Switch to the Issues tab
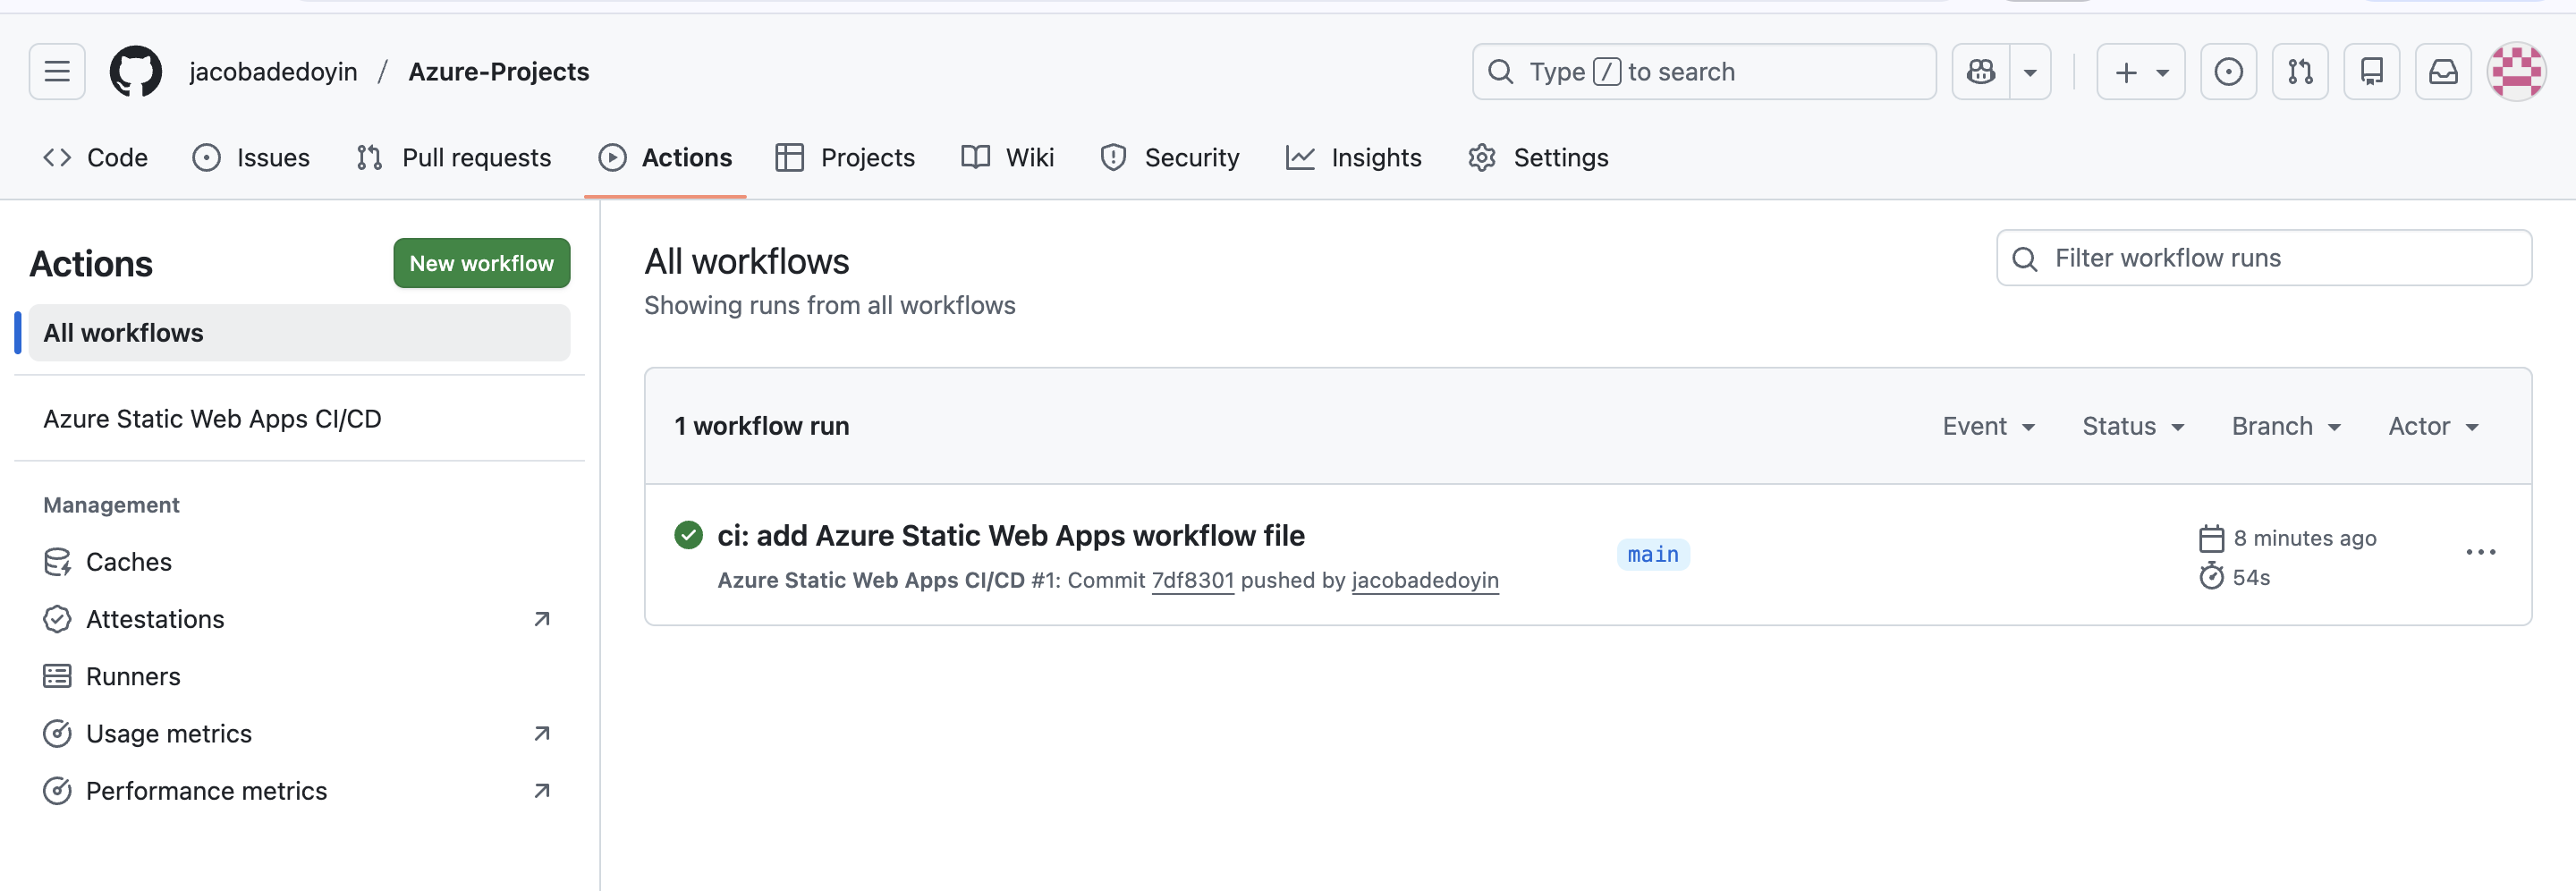 tap(251, 158)
